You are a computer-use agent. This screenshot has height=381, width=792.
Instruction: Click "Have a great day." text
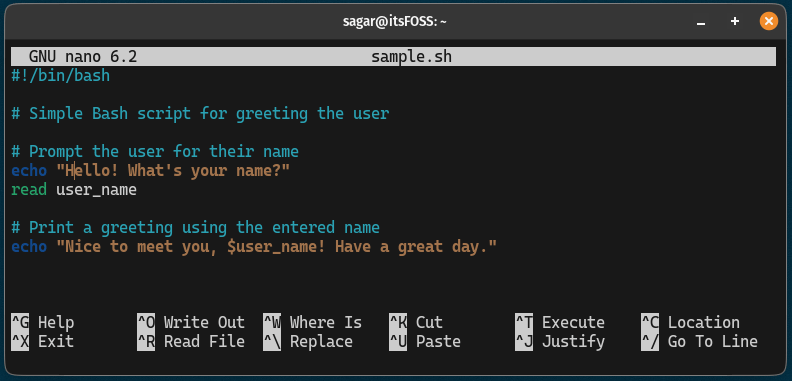412,247
